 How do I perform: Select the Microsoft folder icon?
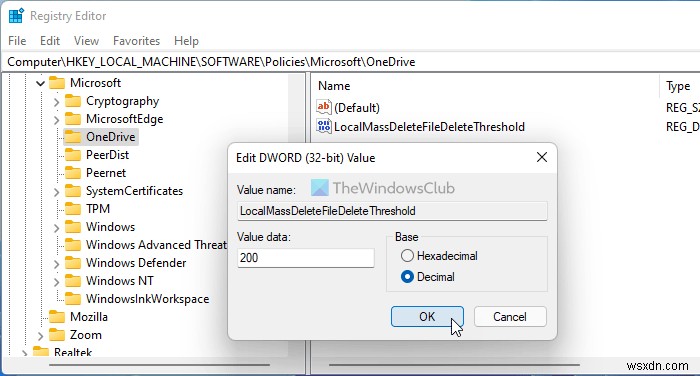[x=57, y=83]
